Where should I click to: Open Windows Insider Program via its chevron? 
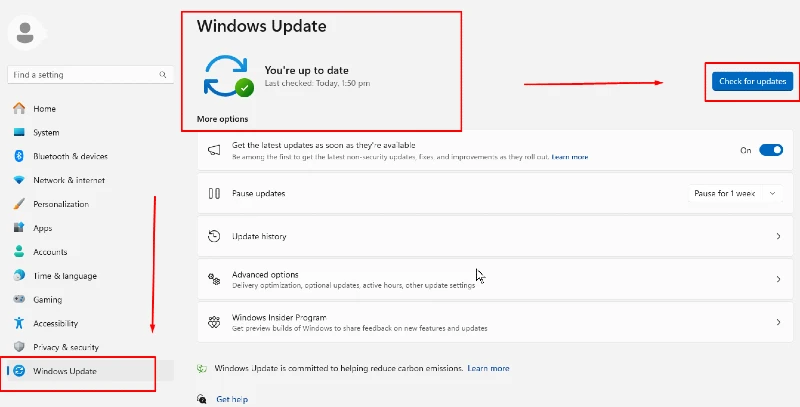click(778, 322)
